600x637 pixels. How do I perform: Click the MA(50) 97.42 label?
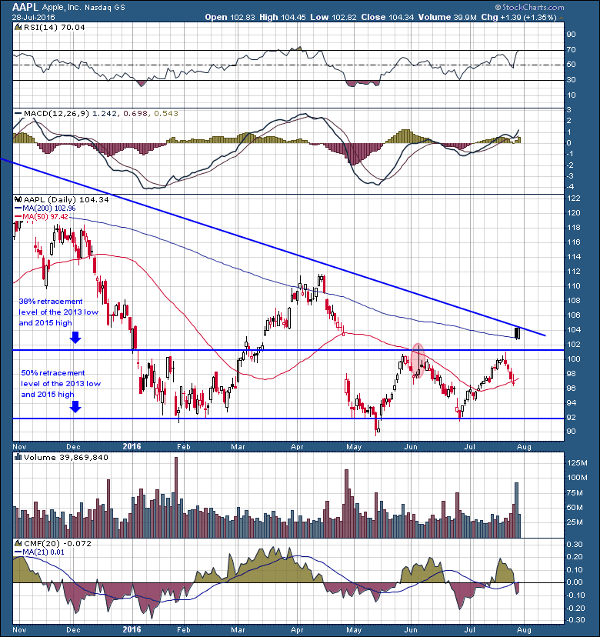coord(45,217)
